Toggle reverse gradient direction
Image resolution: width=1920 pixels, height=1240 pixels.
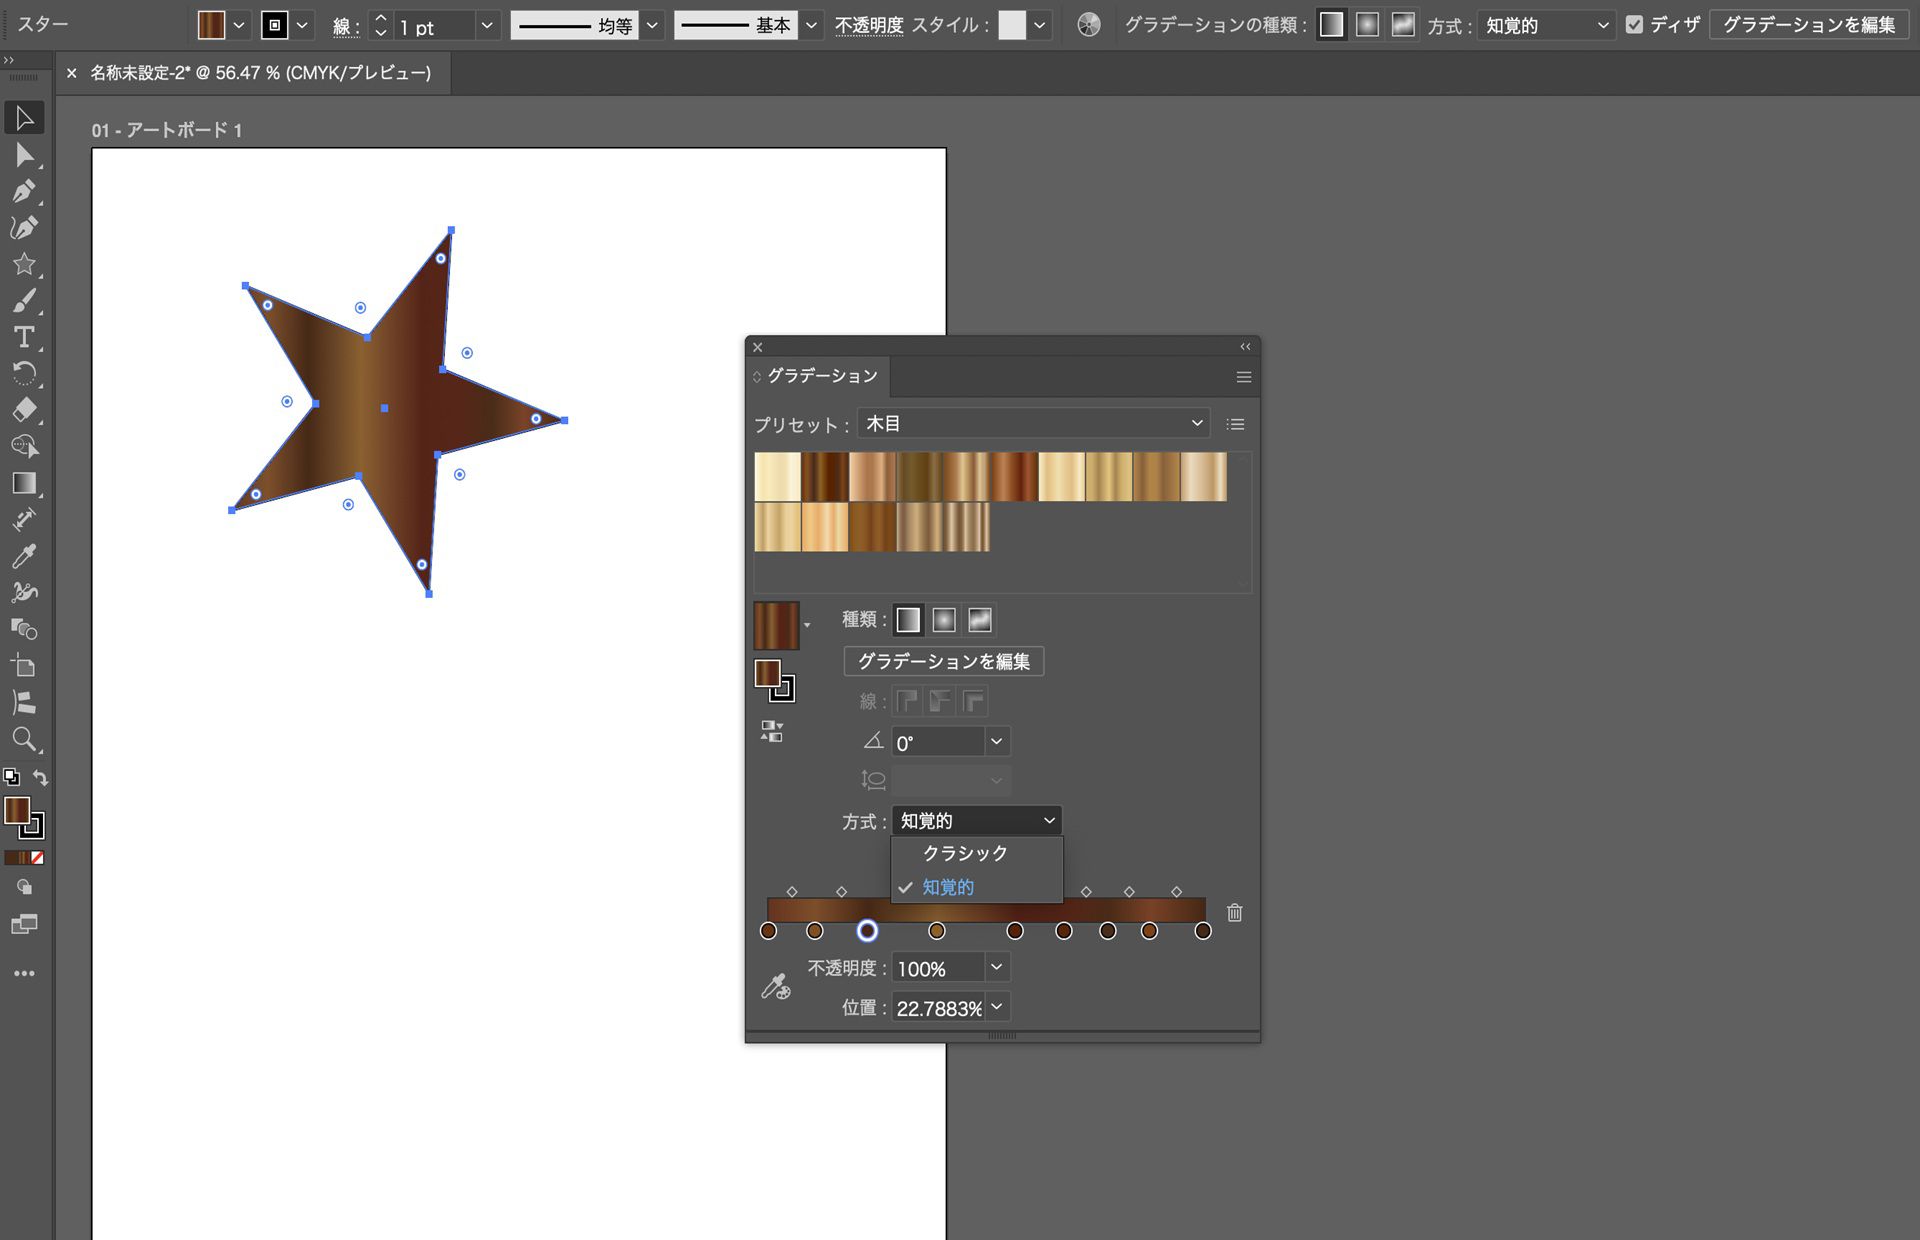(x=771, y=731)
